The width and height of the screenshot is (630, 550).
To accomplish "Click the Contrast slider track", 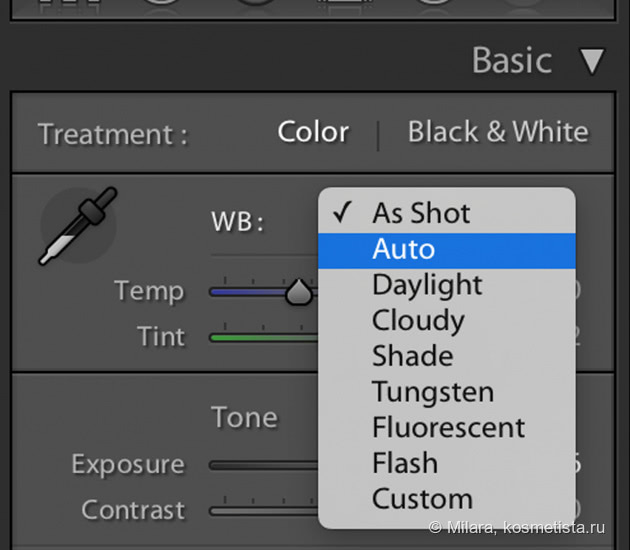I will [x=264, y=511].
